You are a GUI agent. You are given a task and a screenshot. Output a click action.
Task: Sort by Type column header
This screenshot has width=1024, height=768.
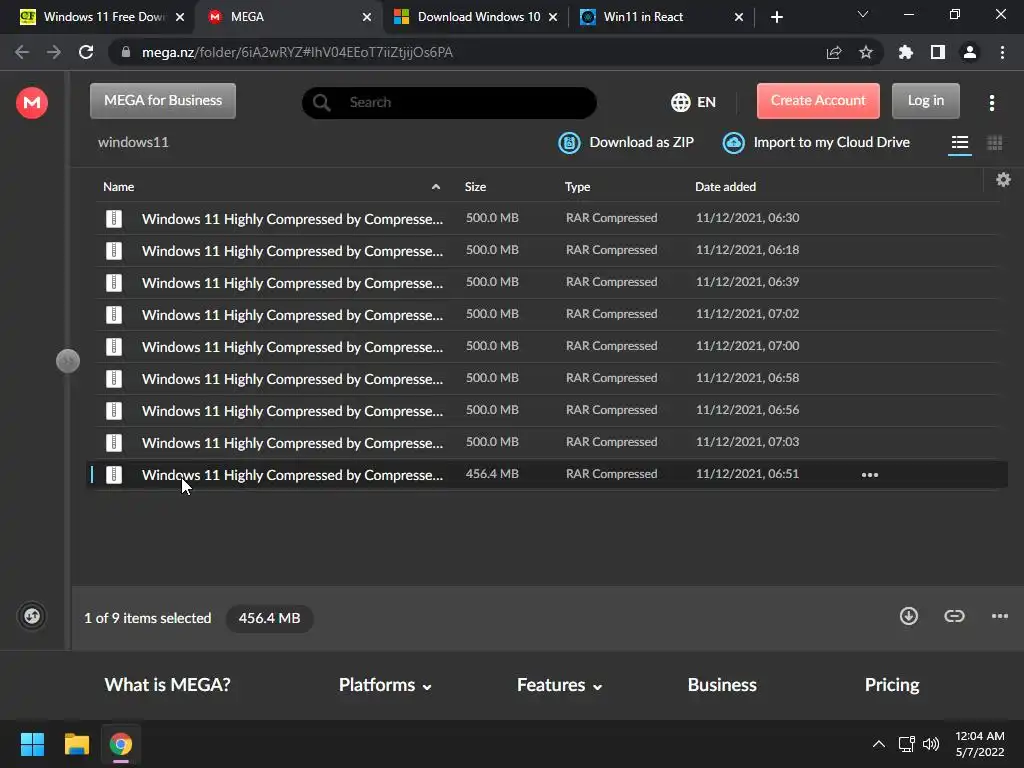[577, 187]
